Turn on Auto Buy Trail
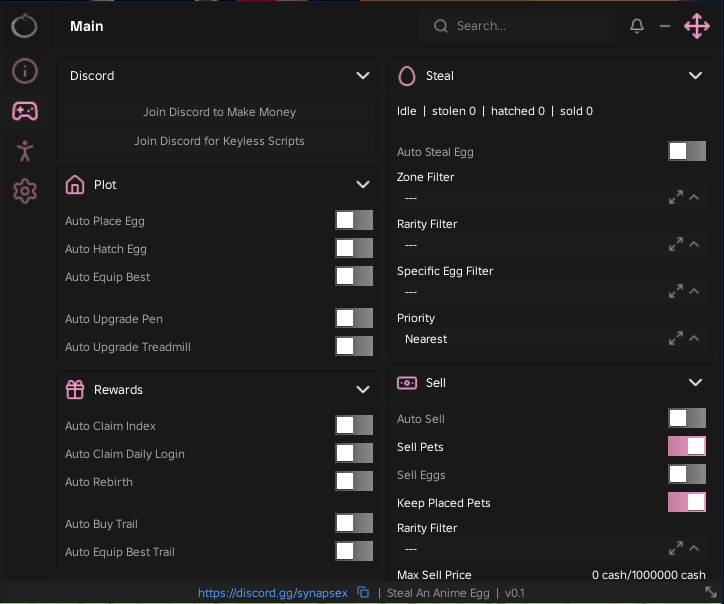Viewport: 724px width, 604px height. [354, 523]
